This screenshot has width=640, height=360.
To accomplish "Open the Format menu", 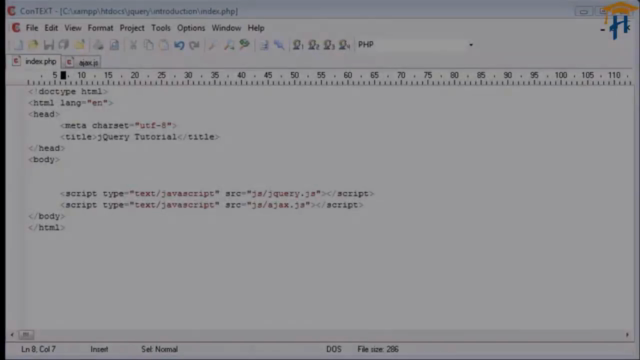I will [100, 28].
